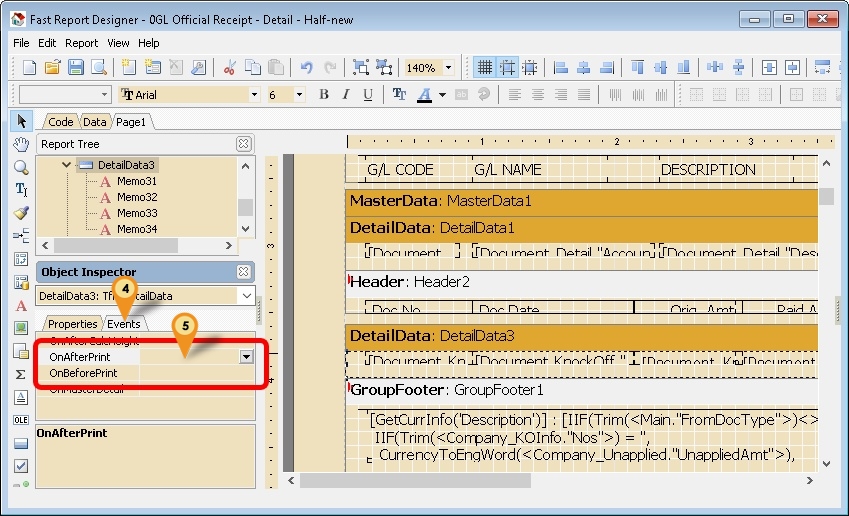Toggle Italic text formatting
This screenshot has height=516, width=849.
pyautogui.click(x=346, y=94)
